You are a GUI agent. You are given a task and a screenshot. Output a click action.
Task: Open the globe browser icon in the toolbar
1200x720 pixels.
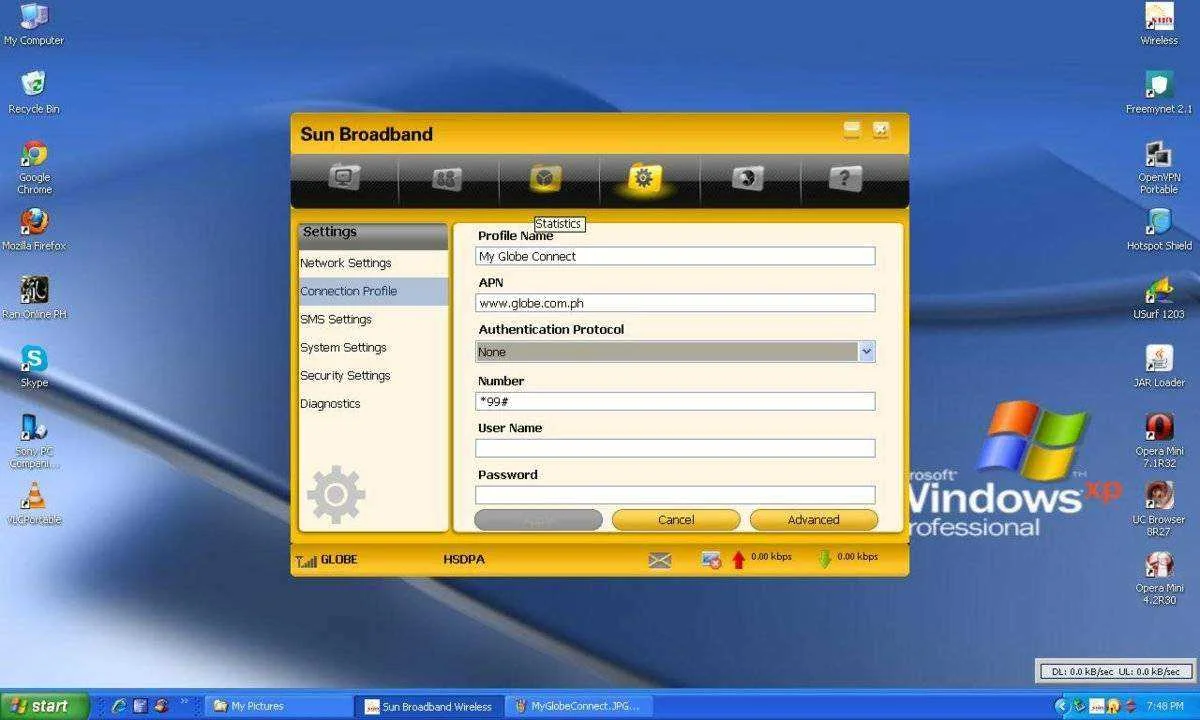(747, 179)
